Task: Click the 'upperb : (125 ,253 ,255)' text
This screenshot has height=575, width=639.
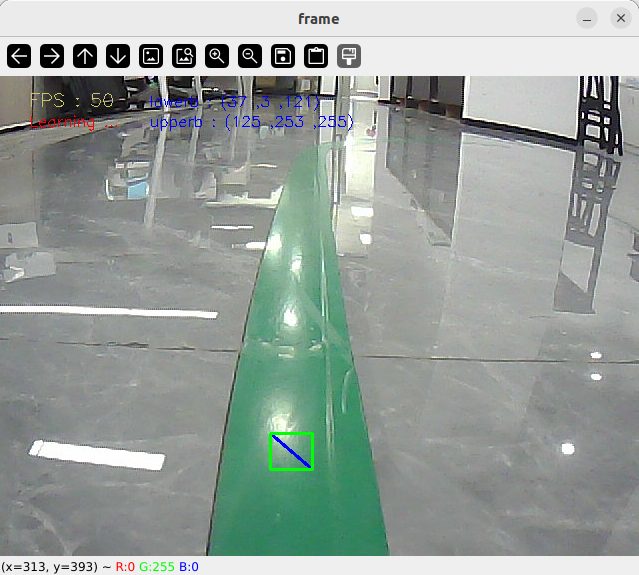Action: tap(251, 122)
